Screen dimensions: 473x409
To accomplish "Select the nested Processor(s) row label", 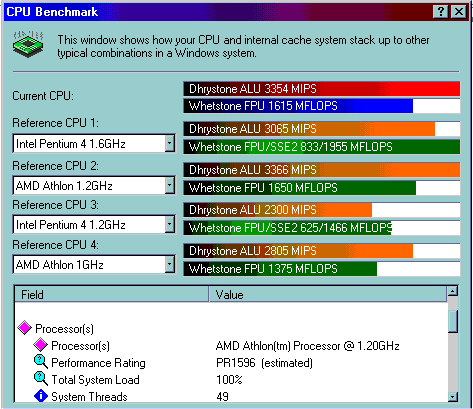I will [80, 346].
